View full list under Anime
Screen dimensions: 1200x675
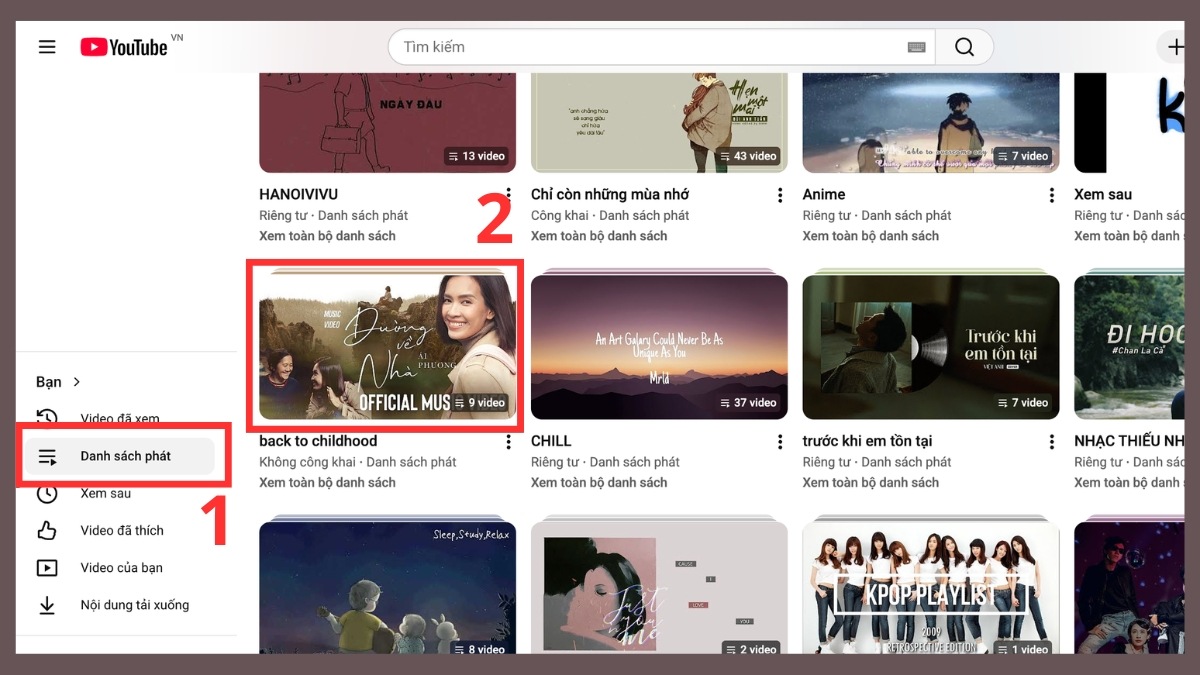871,236
